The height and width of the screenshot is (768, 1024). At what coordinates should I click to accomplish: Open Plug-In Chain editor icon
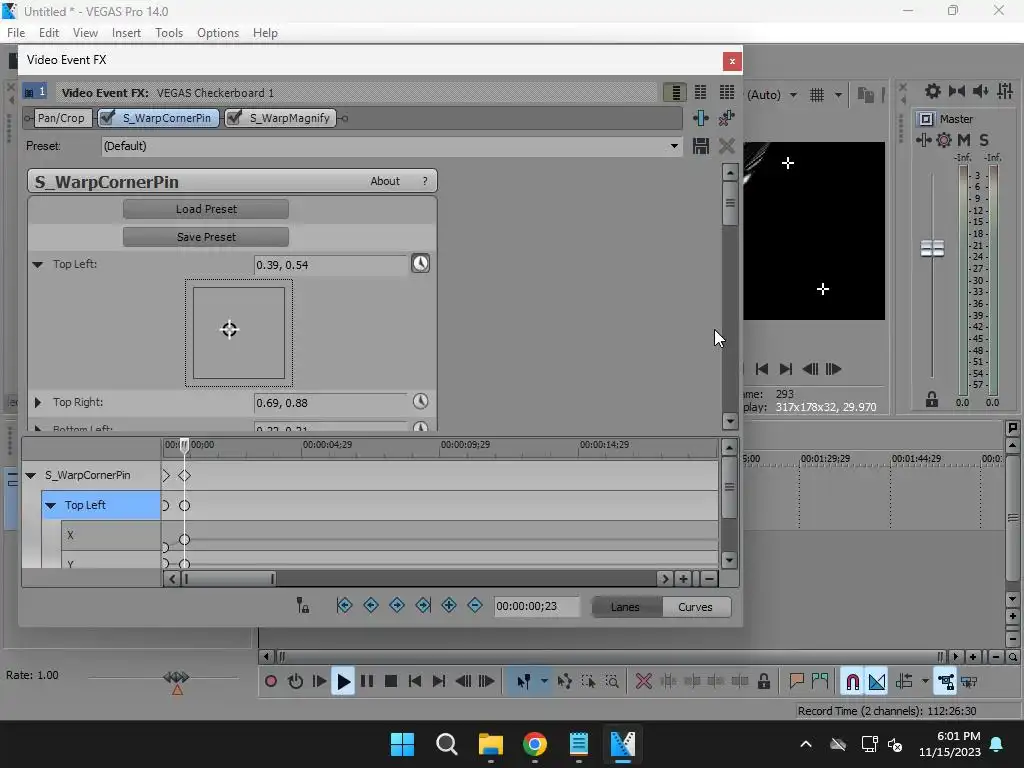[x=701, y=118]
